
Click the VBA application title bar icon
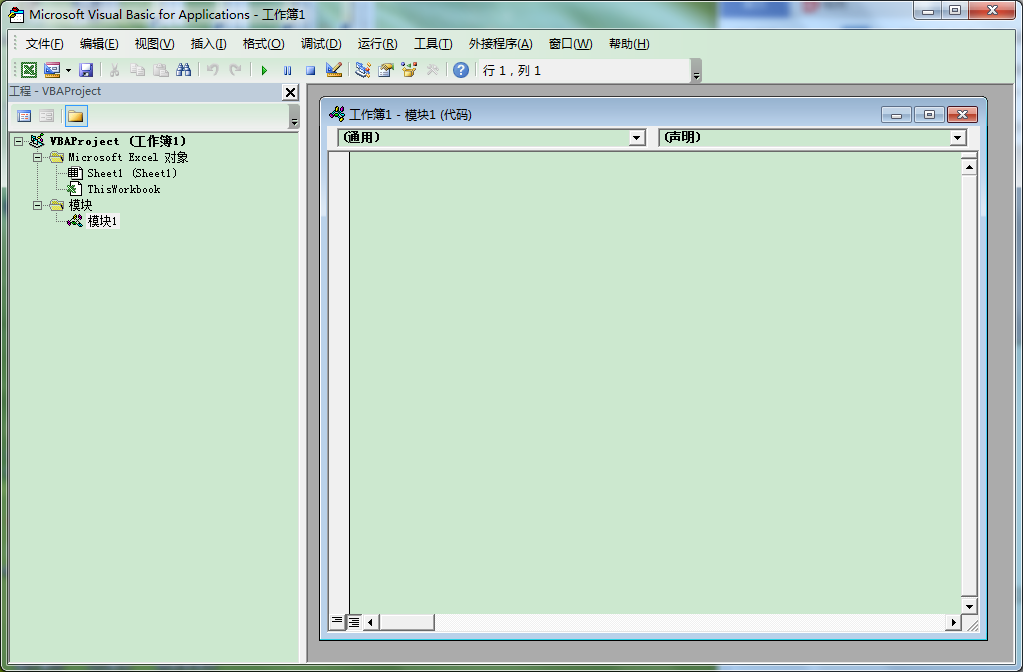coord(16,14)
